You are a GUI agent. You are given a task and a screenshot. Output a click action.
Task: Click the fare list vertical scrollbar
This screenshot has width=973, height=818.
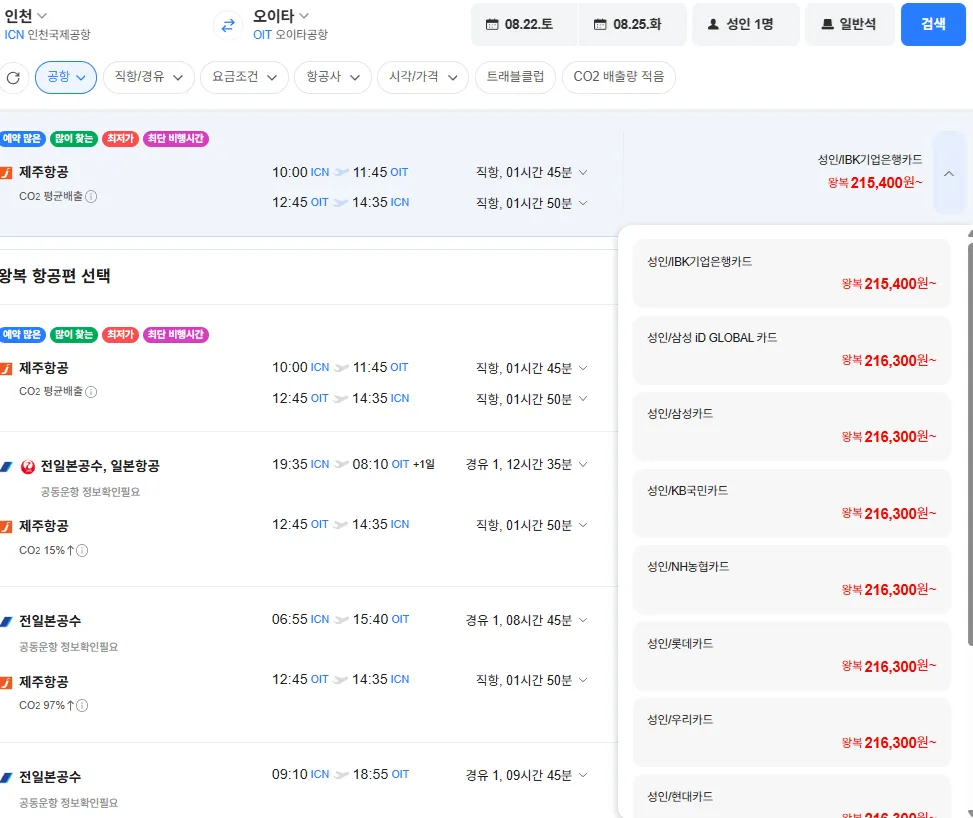tap(970, 444)
